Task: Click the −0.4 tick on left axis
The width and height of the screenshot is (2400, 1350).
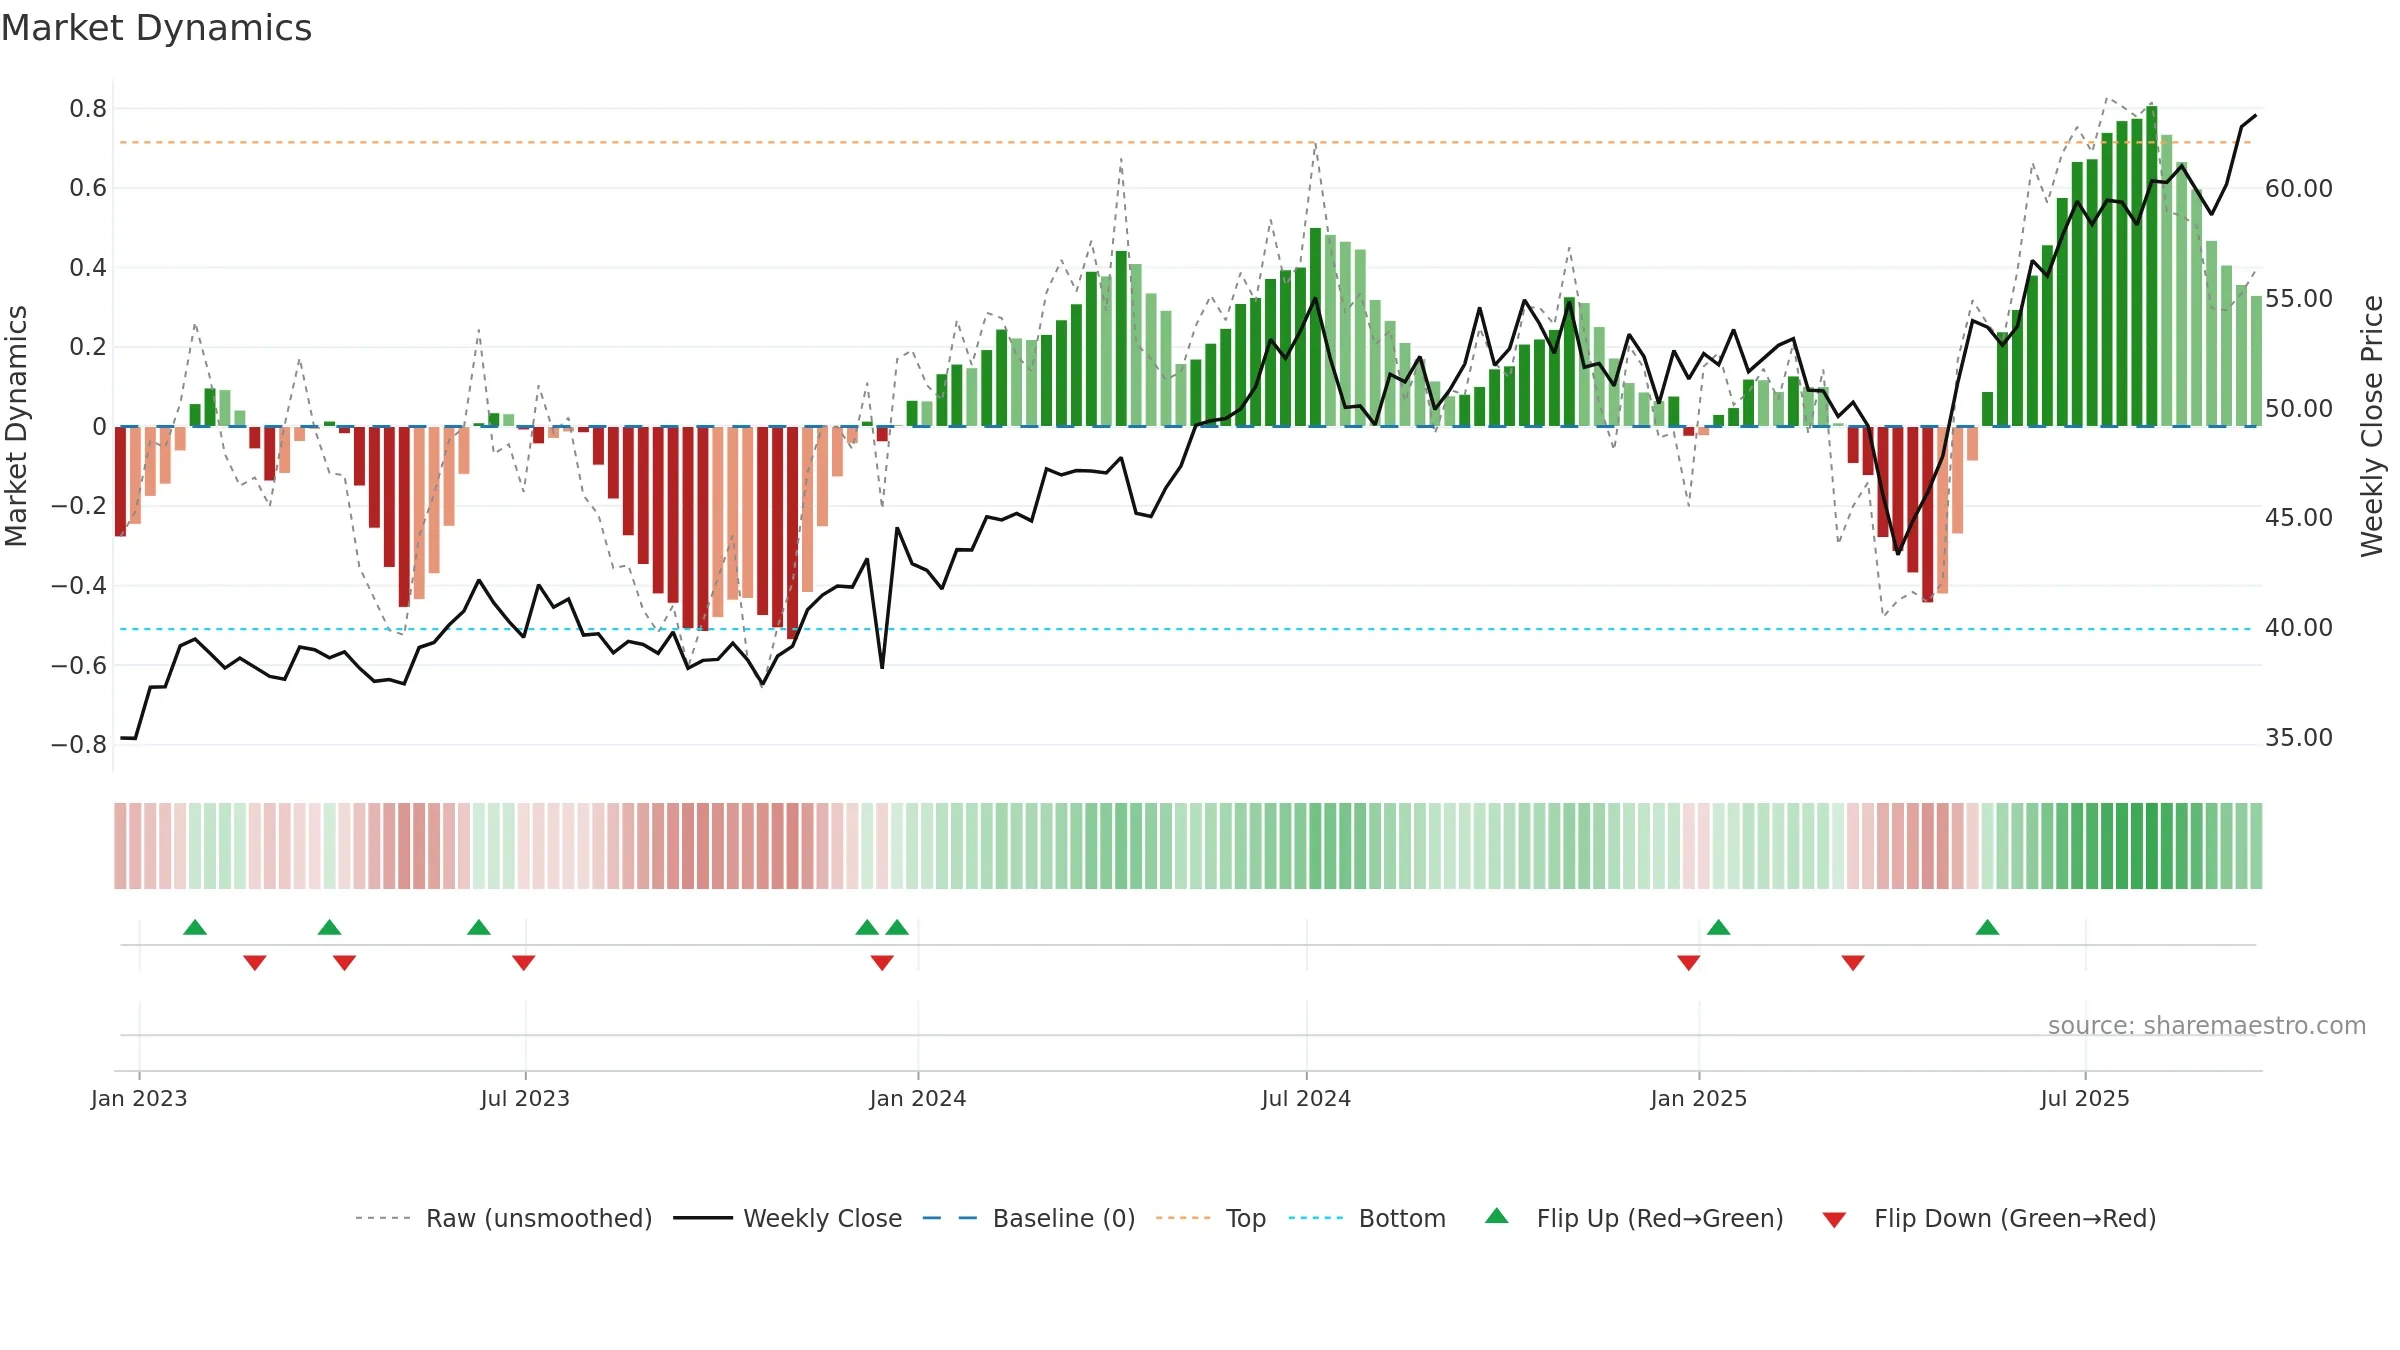Action: point(79,585)
